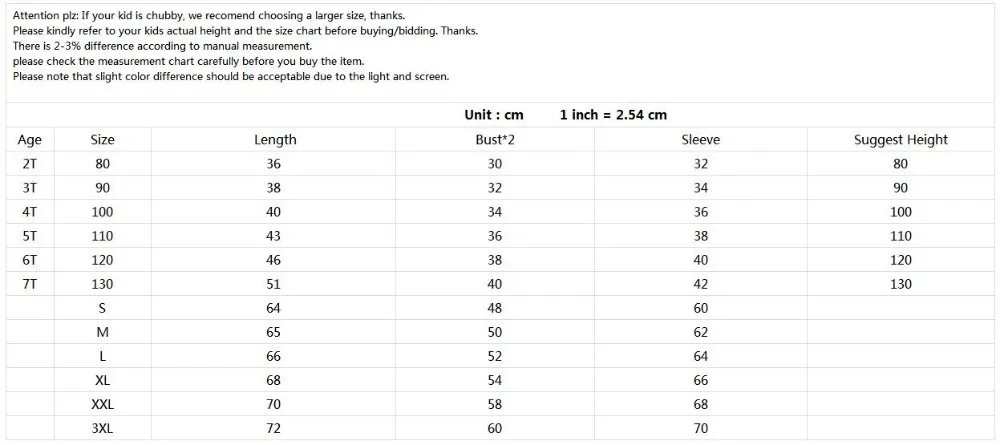Click the XXL size cell
This screenshot has height=445, width=1000.
pyautogui.click(x=103, y=404)
